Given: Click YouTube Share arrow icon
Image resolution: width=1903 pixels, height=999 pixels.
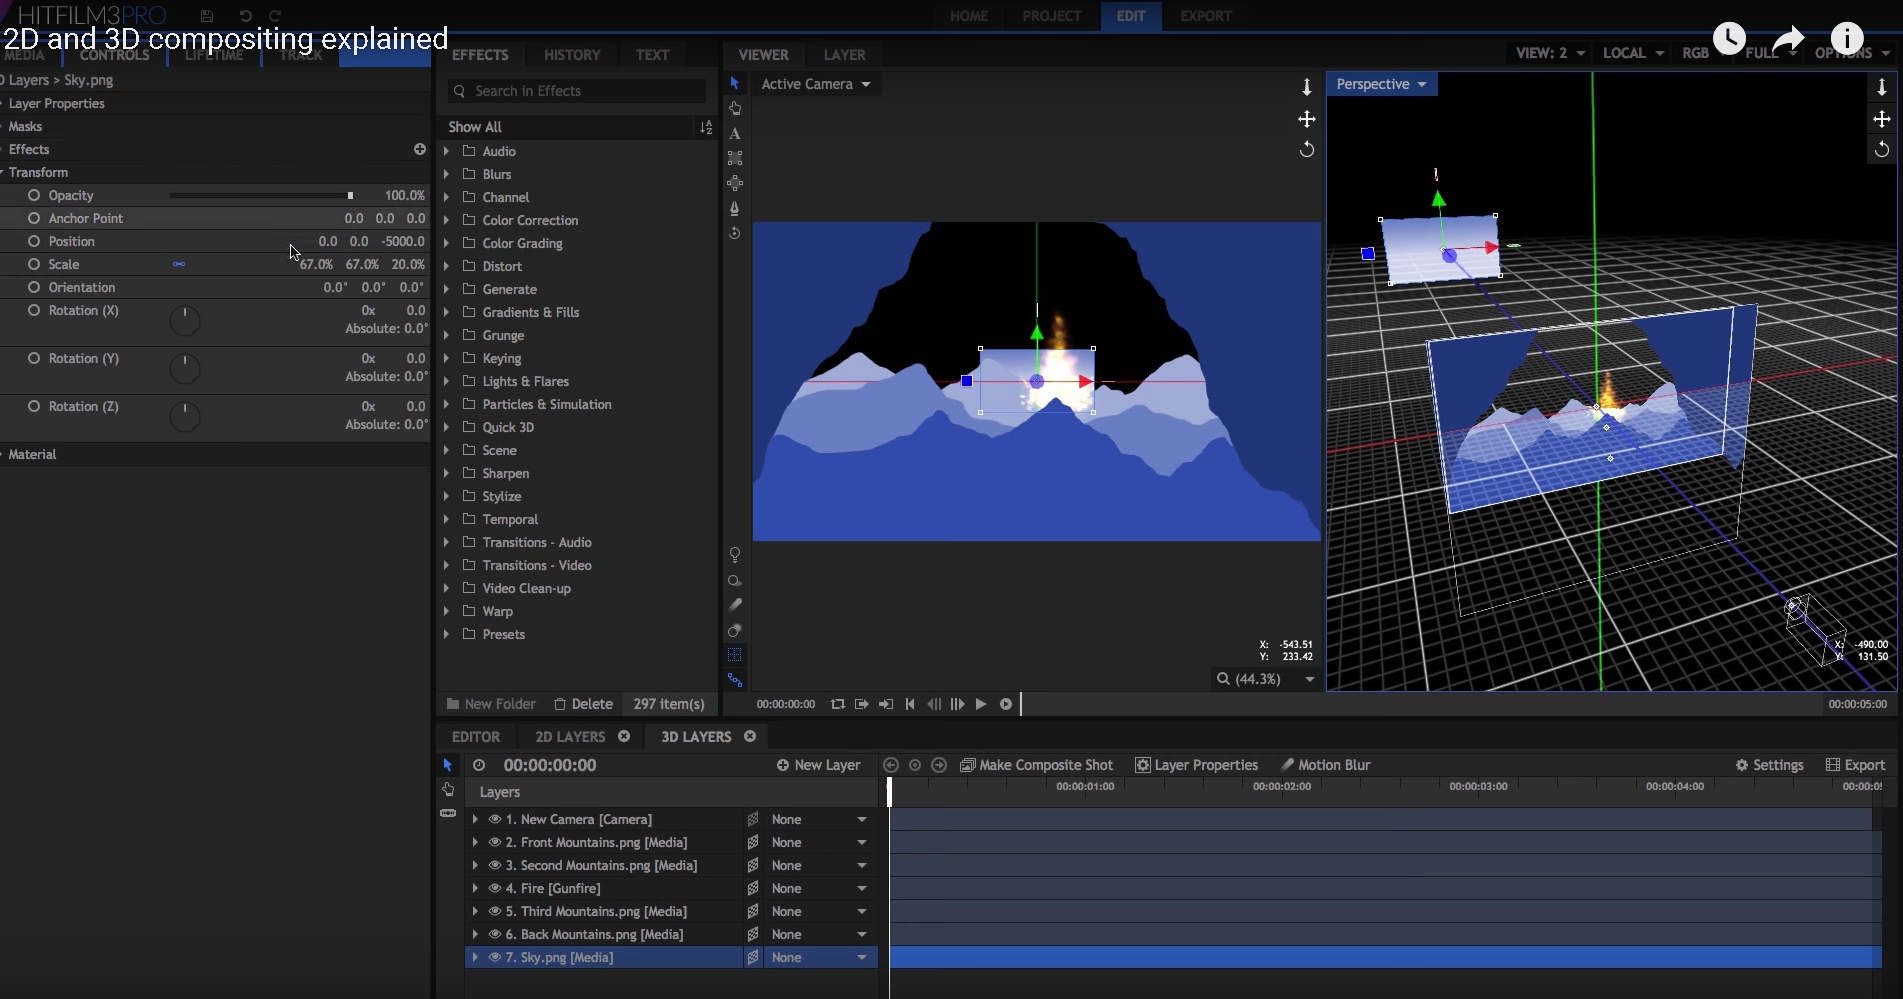Looking at the screenshot, I should pos(1788,39).
